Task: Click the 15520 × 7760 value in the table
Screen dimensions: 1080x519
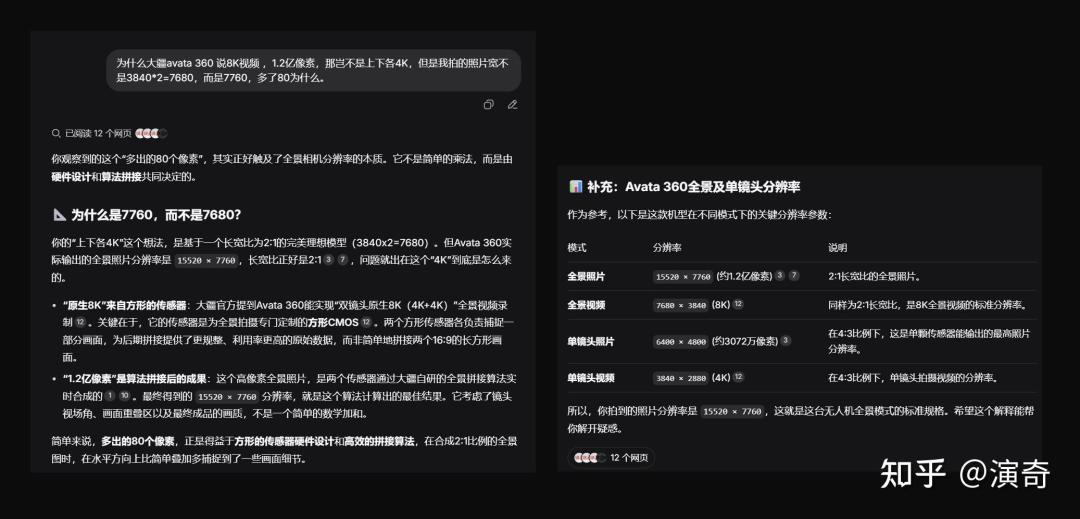Action: coord(683,277)
